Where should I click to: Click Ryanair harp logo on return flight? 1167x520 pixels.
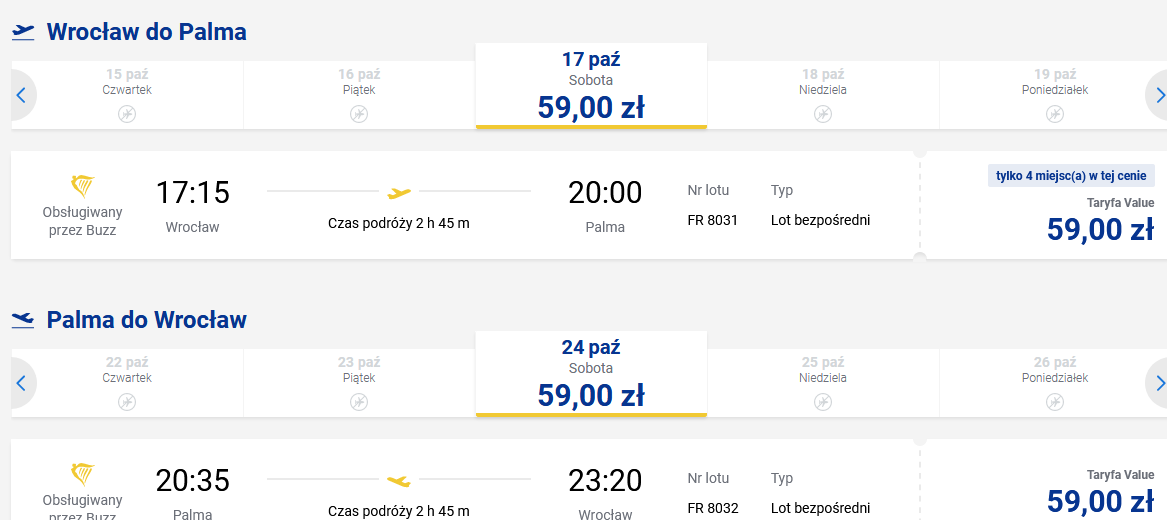83,475
